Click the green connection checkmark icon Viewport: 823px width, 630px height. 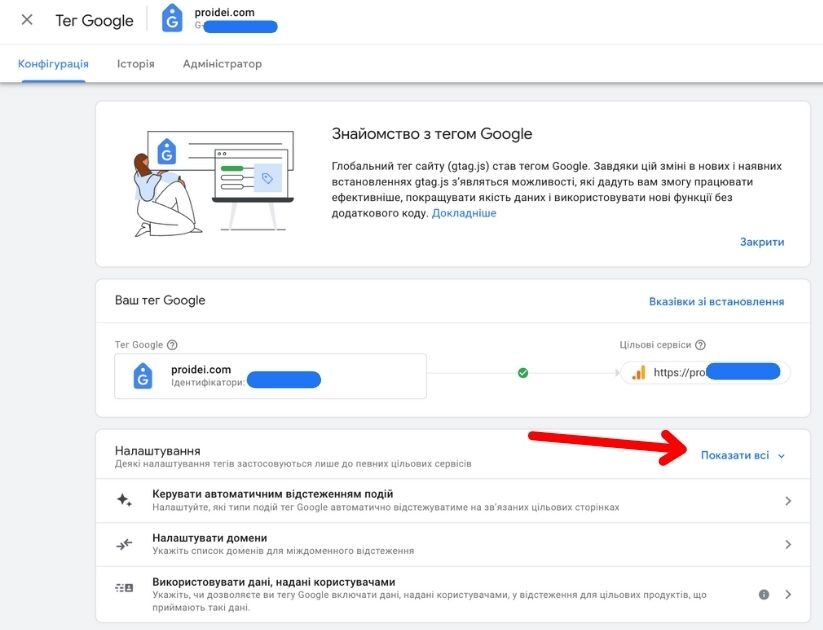tap(523, 373)
